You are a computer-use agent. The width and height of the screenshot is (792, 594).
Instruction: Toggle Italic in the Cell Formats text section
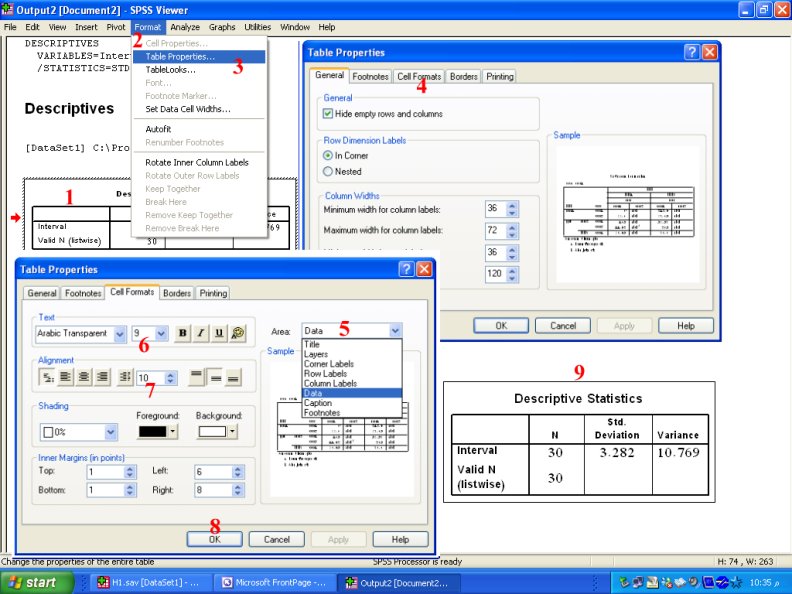[x=201, y=333]
